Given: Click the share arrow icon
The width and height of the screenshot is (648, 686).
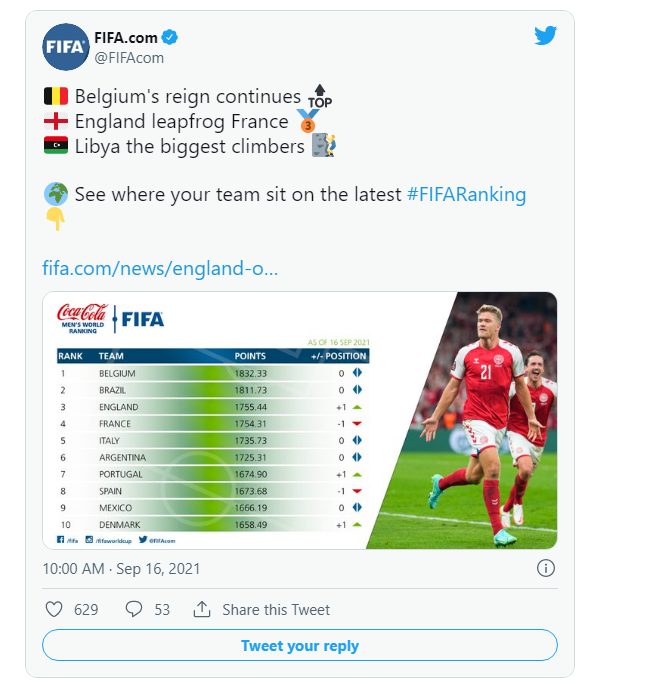Looking at the screenshot, I should point(201,609).
